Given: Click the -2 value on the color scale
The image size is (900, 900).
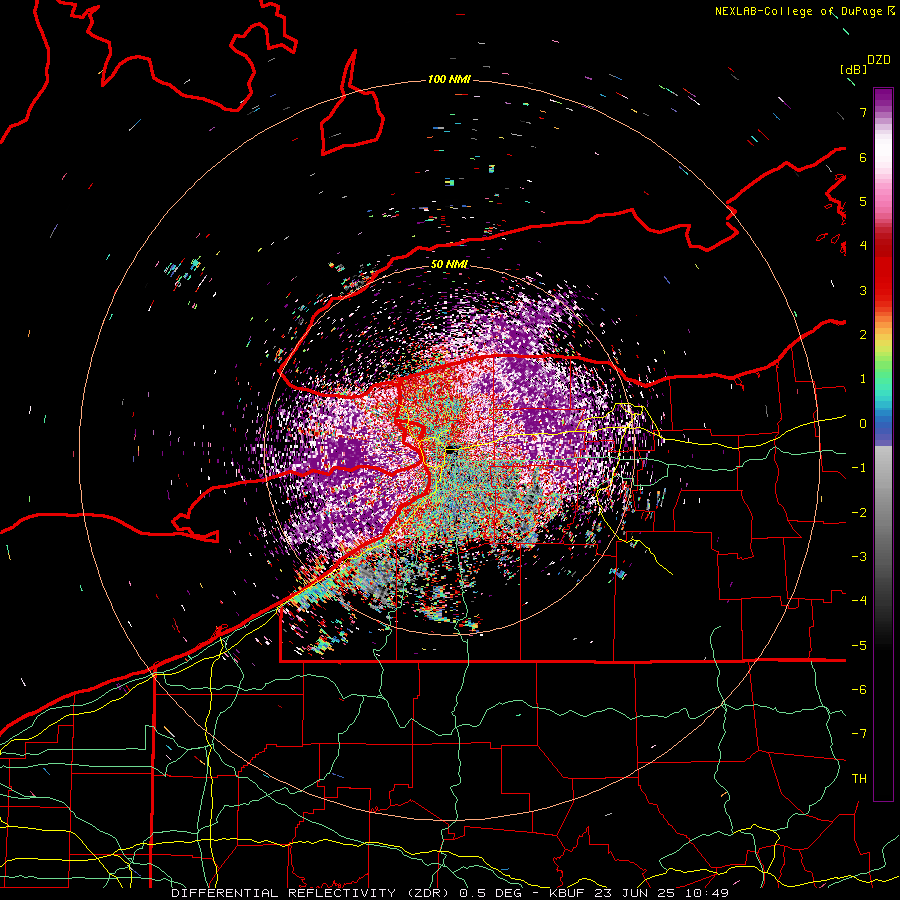Looking at the screenshot, I should point(859,513).
